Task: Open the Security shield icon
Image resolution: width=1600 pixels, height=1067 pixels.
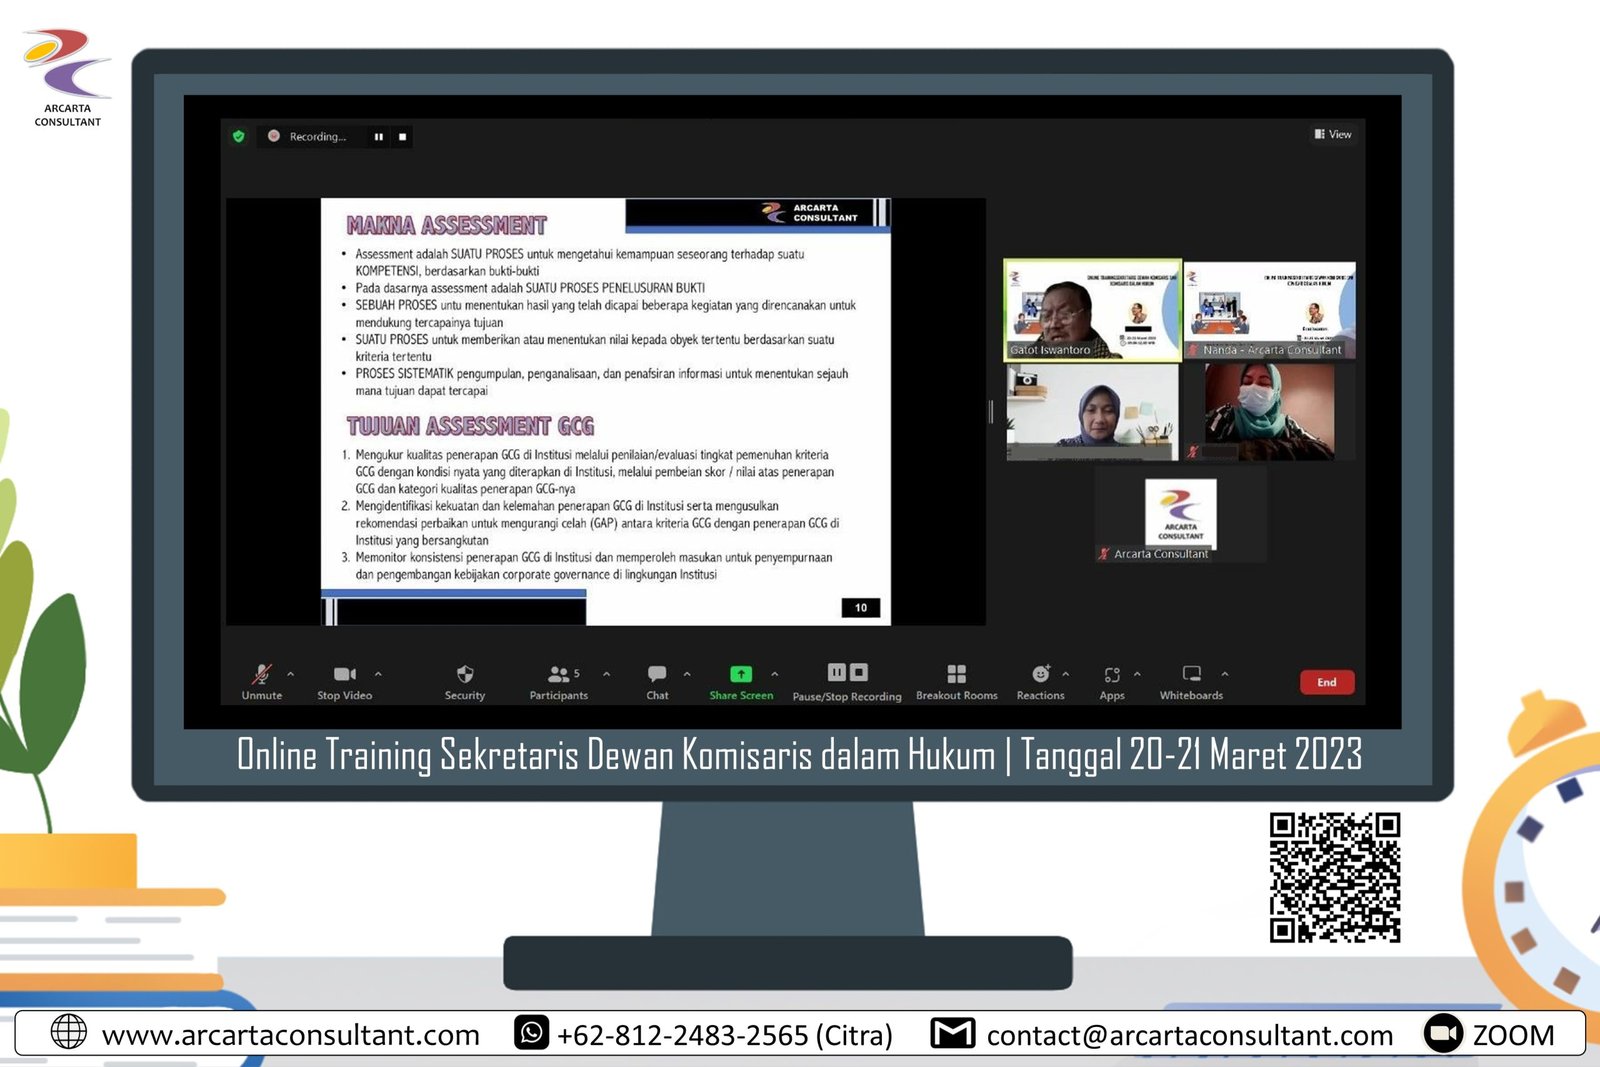Action: pyautogui.click(x=465, y=675)
